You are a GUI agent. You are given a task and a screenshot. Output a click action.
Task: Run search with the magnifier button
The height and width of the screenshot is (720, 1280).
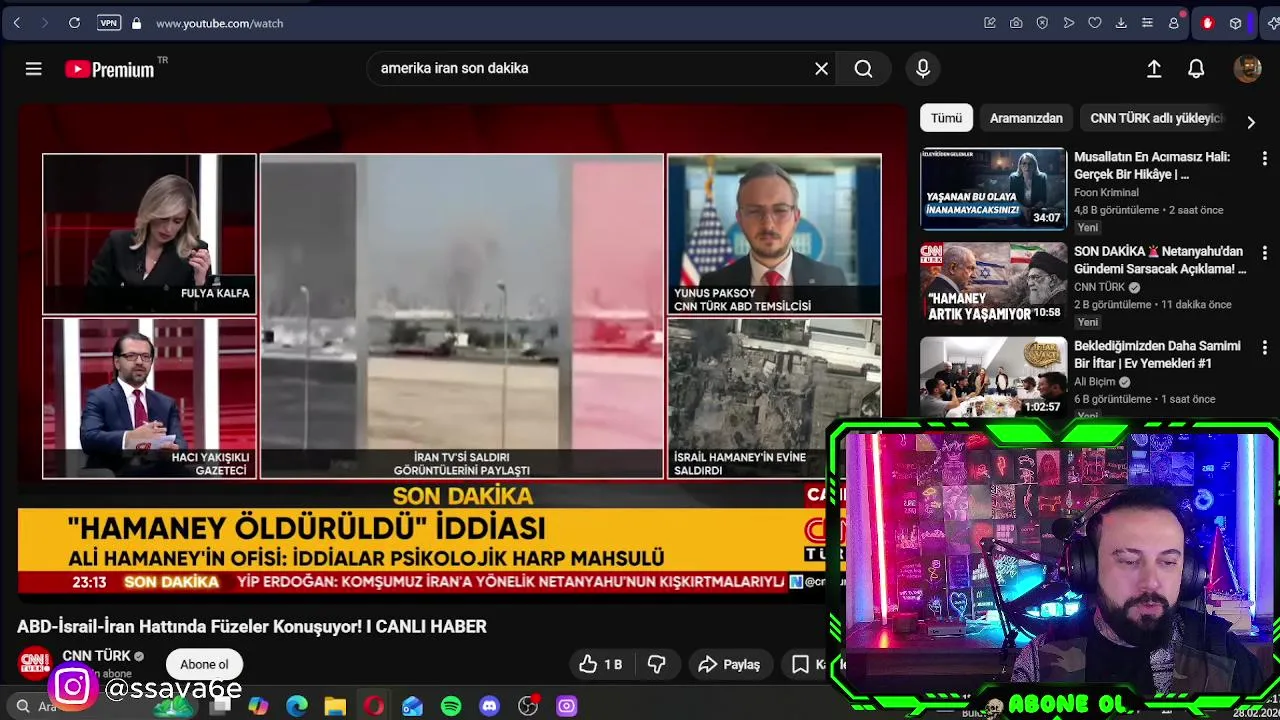pyautogui.click(x=864, y=68)
